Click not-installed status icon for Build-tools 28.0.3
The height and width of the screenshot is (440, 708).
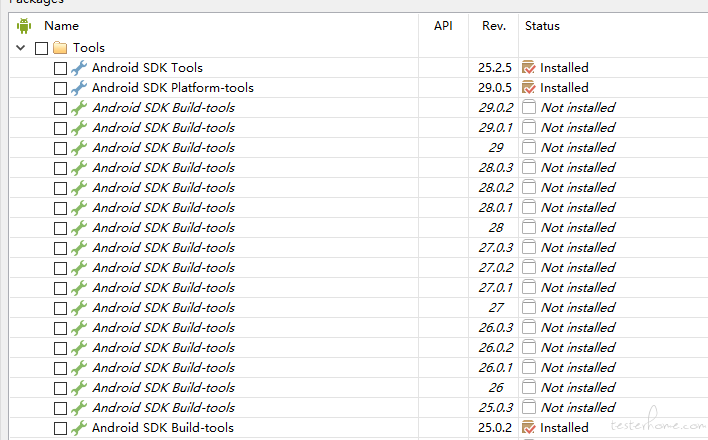coord(528,168)
